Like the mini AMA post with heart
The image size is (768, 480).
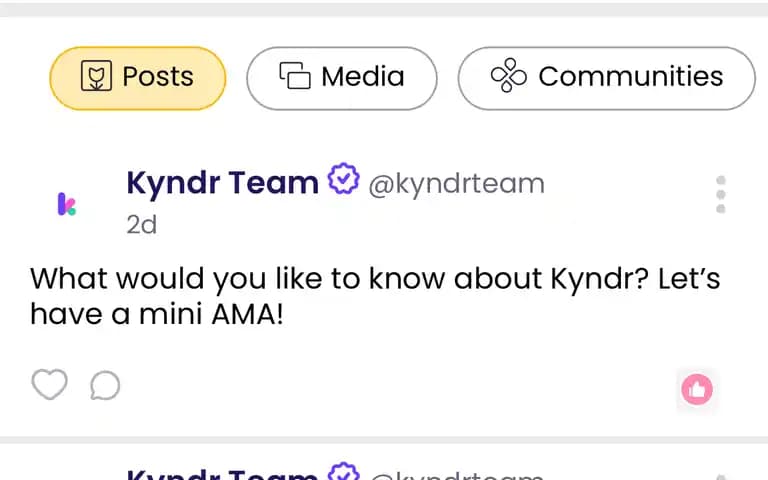coord(49,384)
